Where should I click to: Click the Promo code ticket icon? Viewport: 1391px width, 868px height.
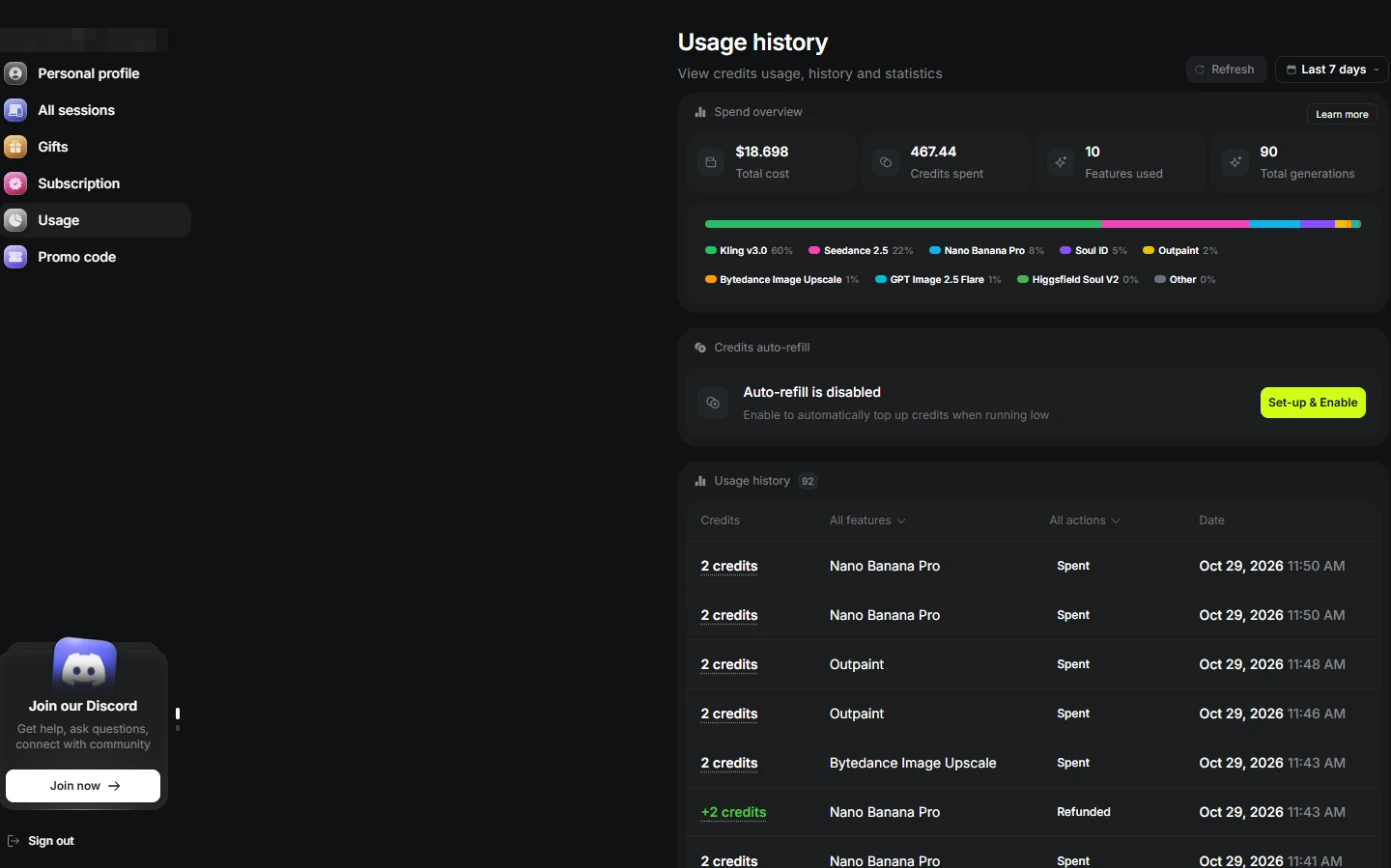(x=15, y=257)
